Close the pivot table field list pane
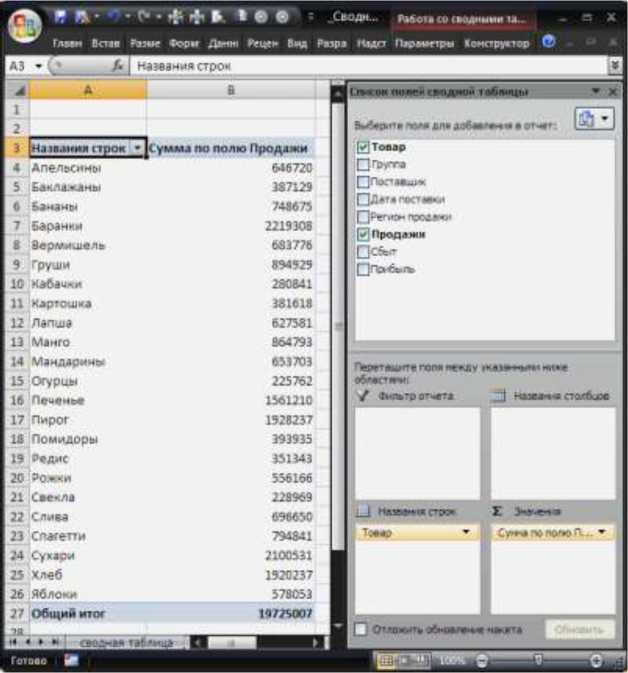The height and width of the screenshot is (673, 628). pos(613,91)
